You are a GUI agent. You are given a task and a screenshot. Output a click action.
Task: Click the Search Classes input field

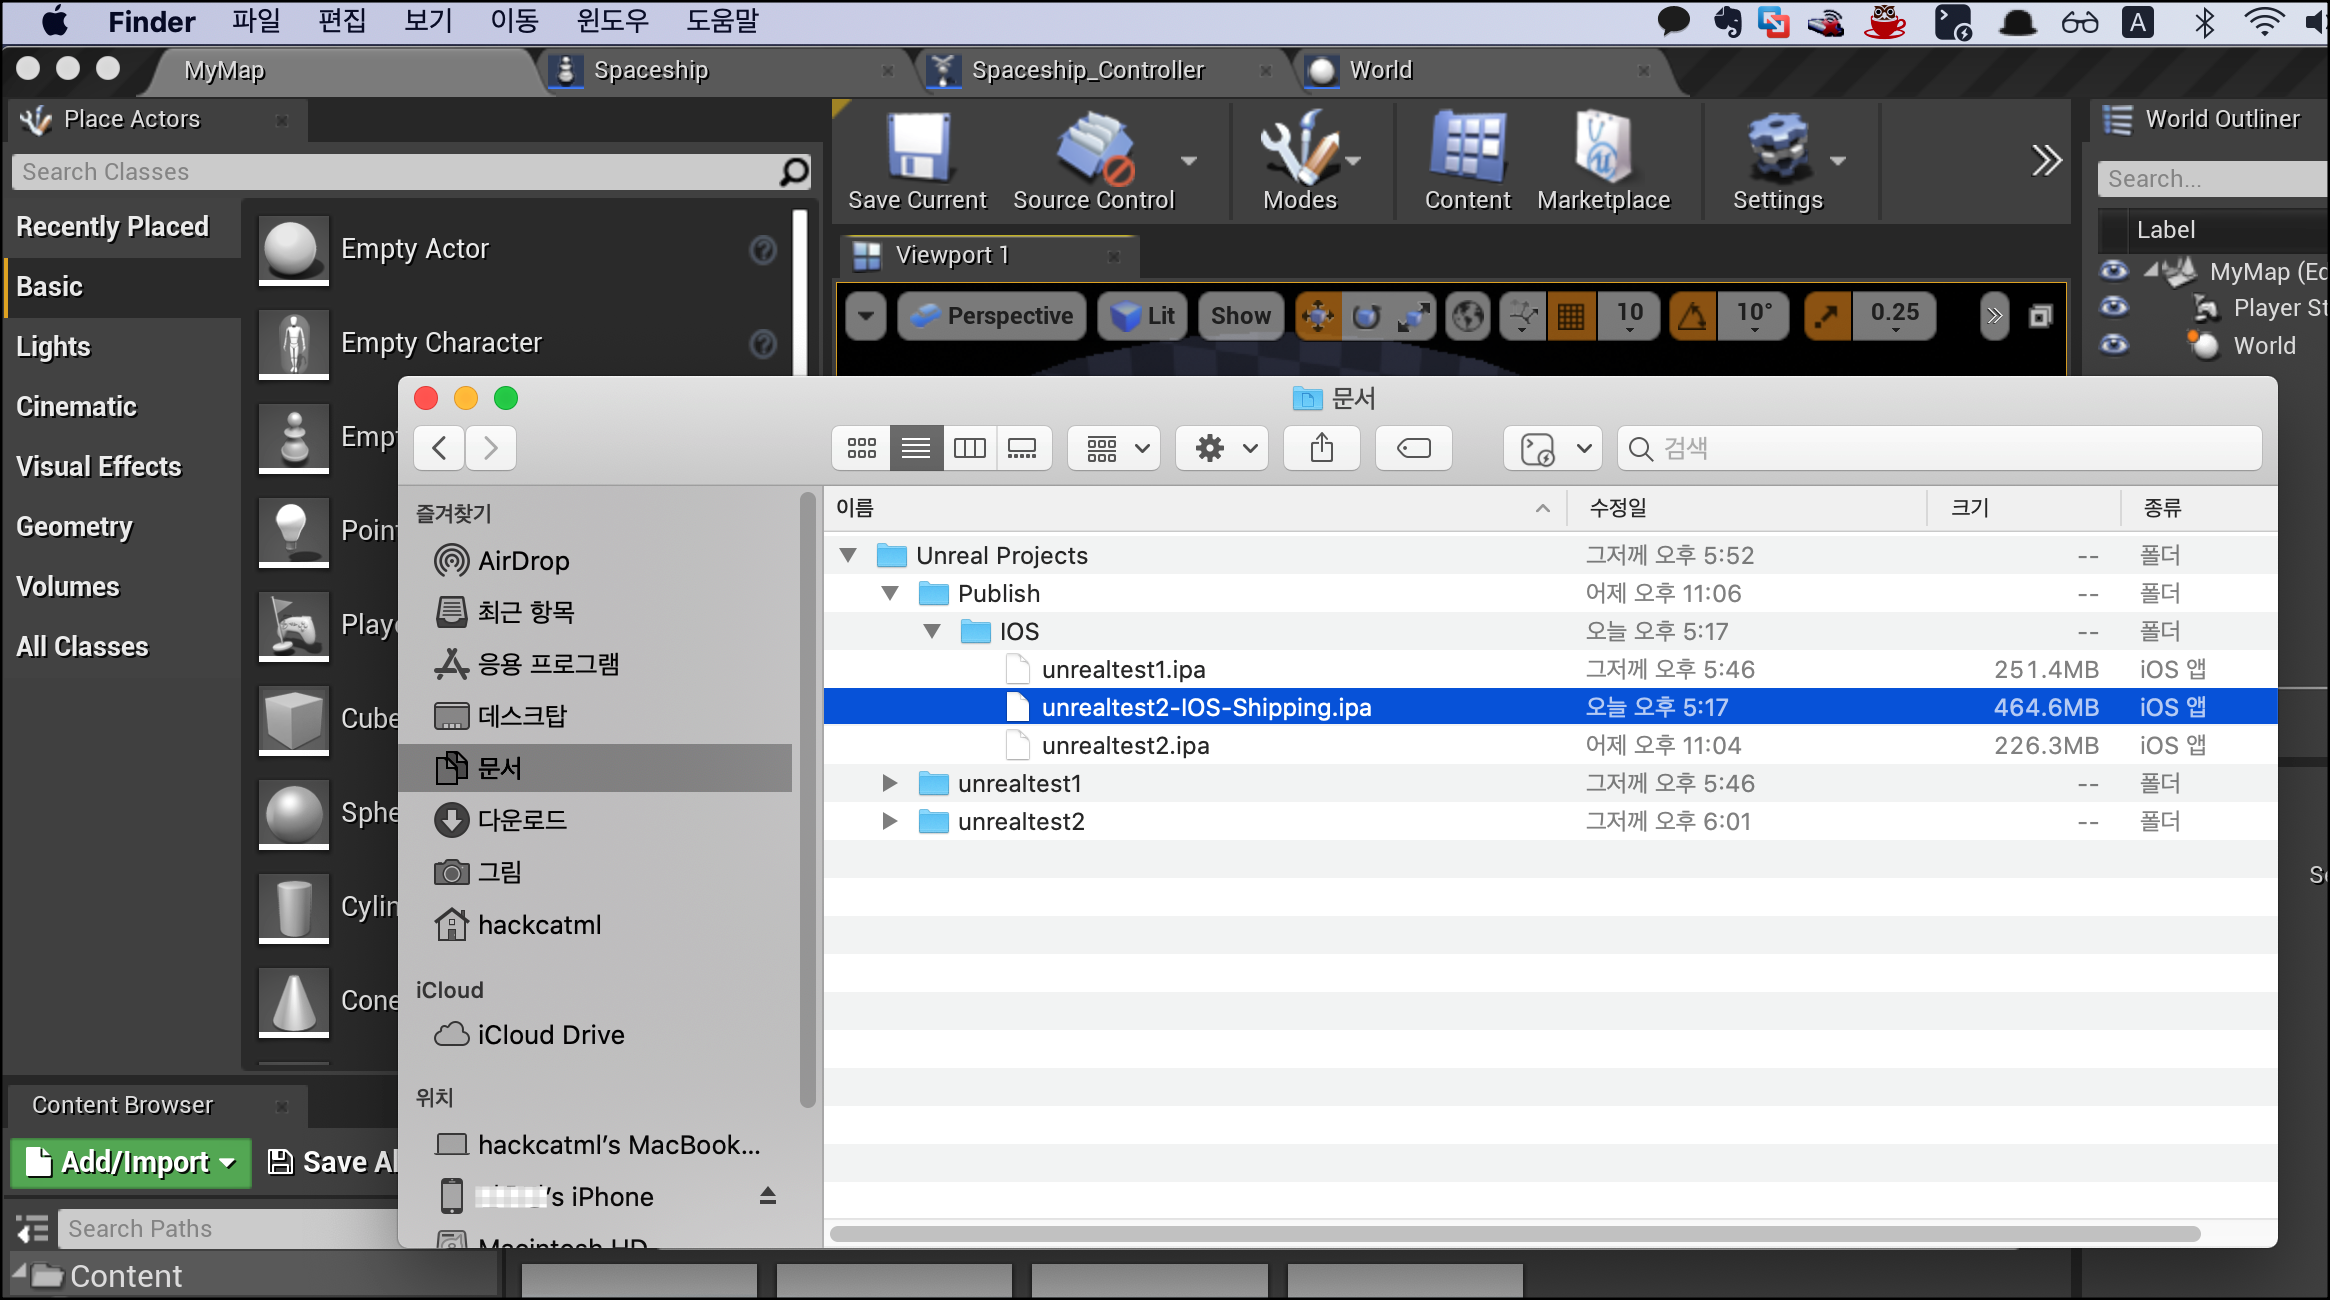tap(398, 172)
